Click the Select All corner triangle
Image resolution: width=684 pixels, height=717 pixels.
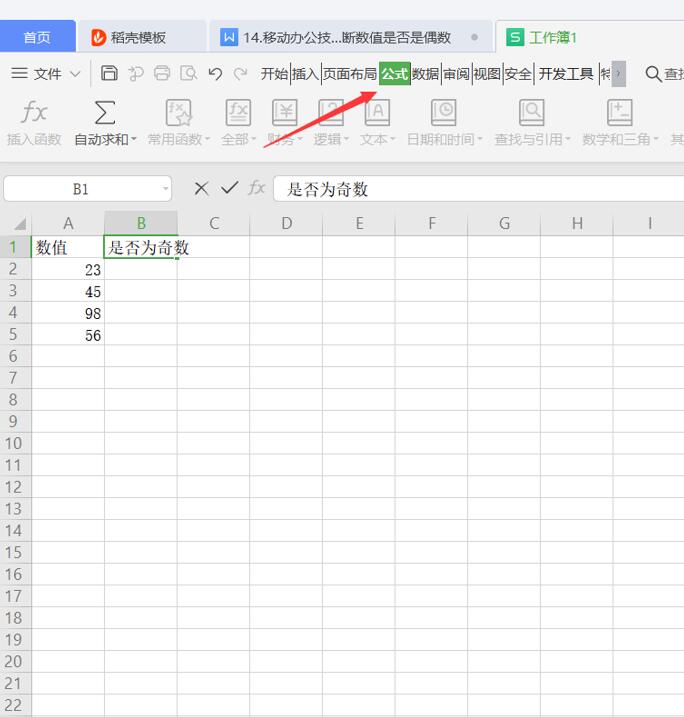(x=20, y=224)
